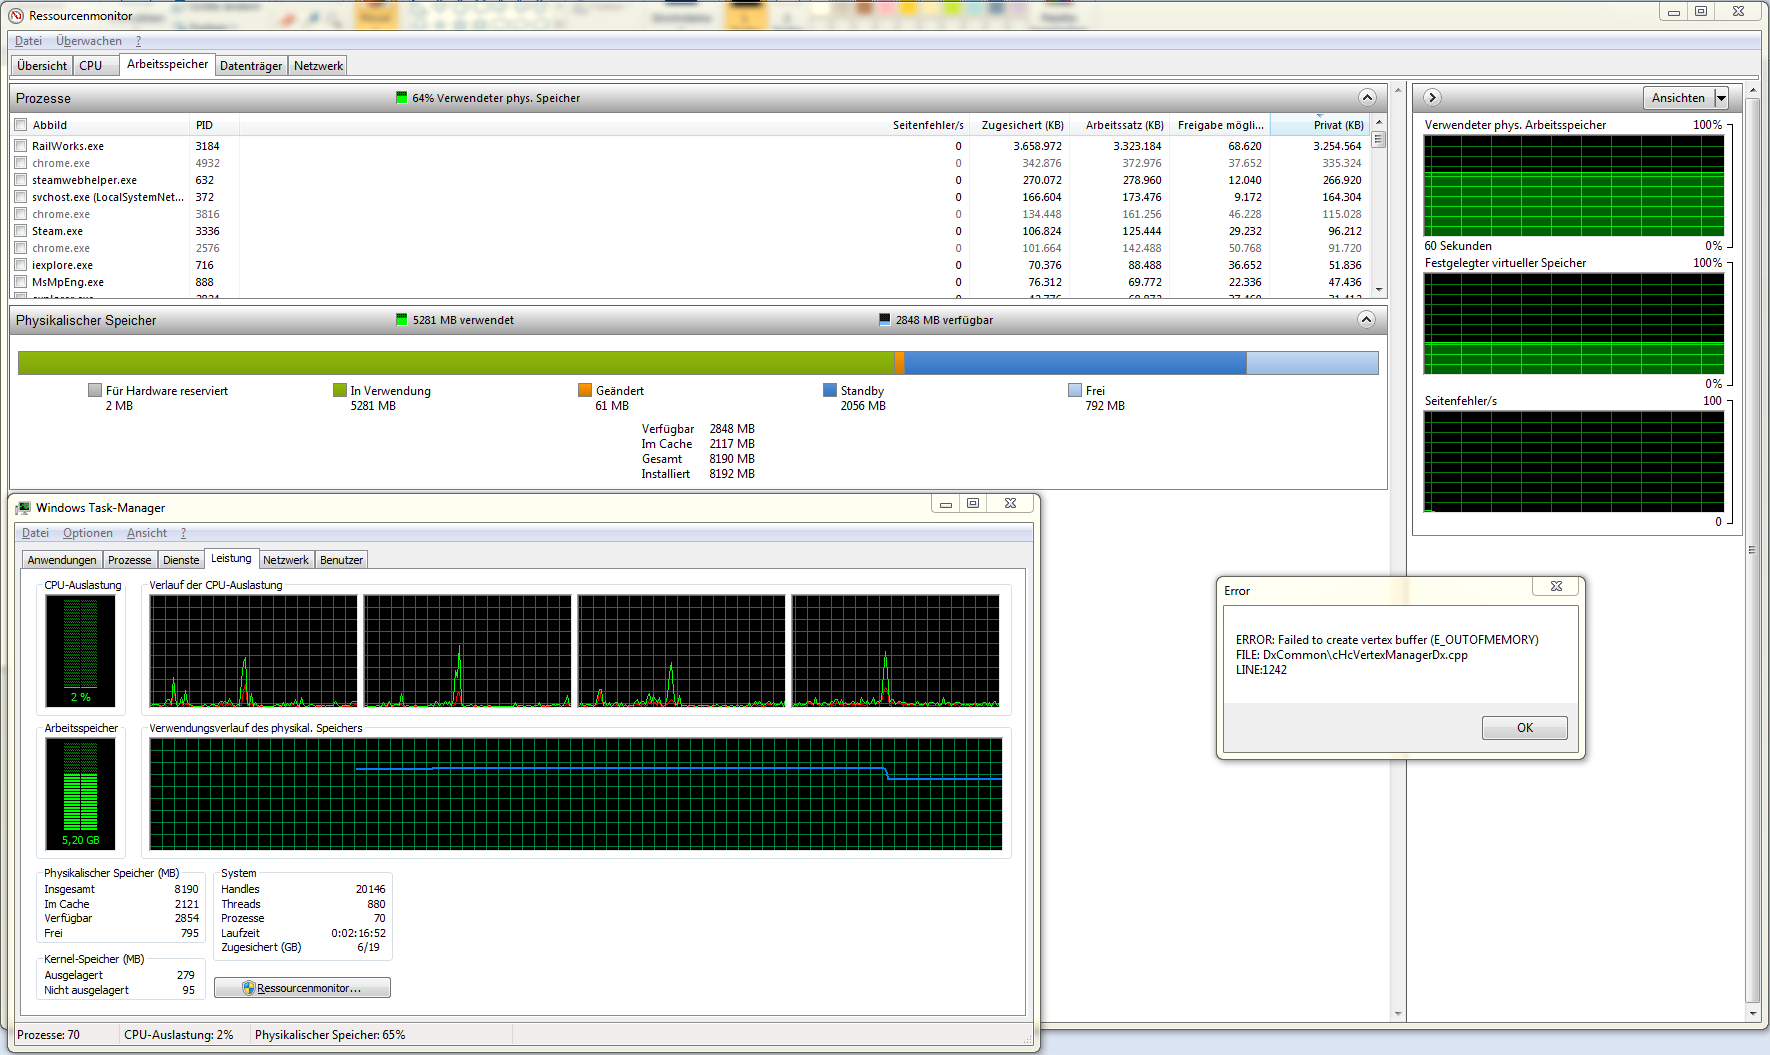
Task: Collapse the Physikalischer Speicher section
Action: click(1367, 320)
